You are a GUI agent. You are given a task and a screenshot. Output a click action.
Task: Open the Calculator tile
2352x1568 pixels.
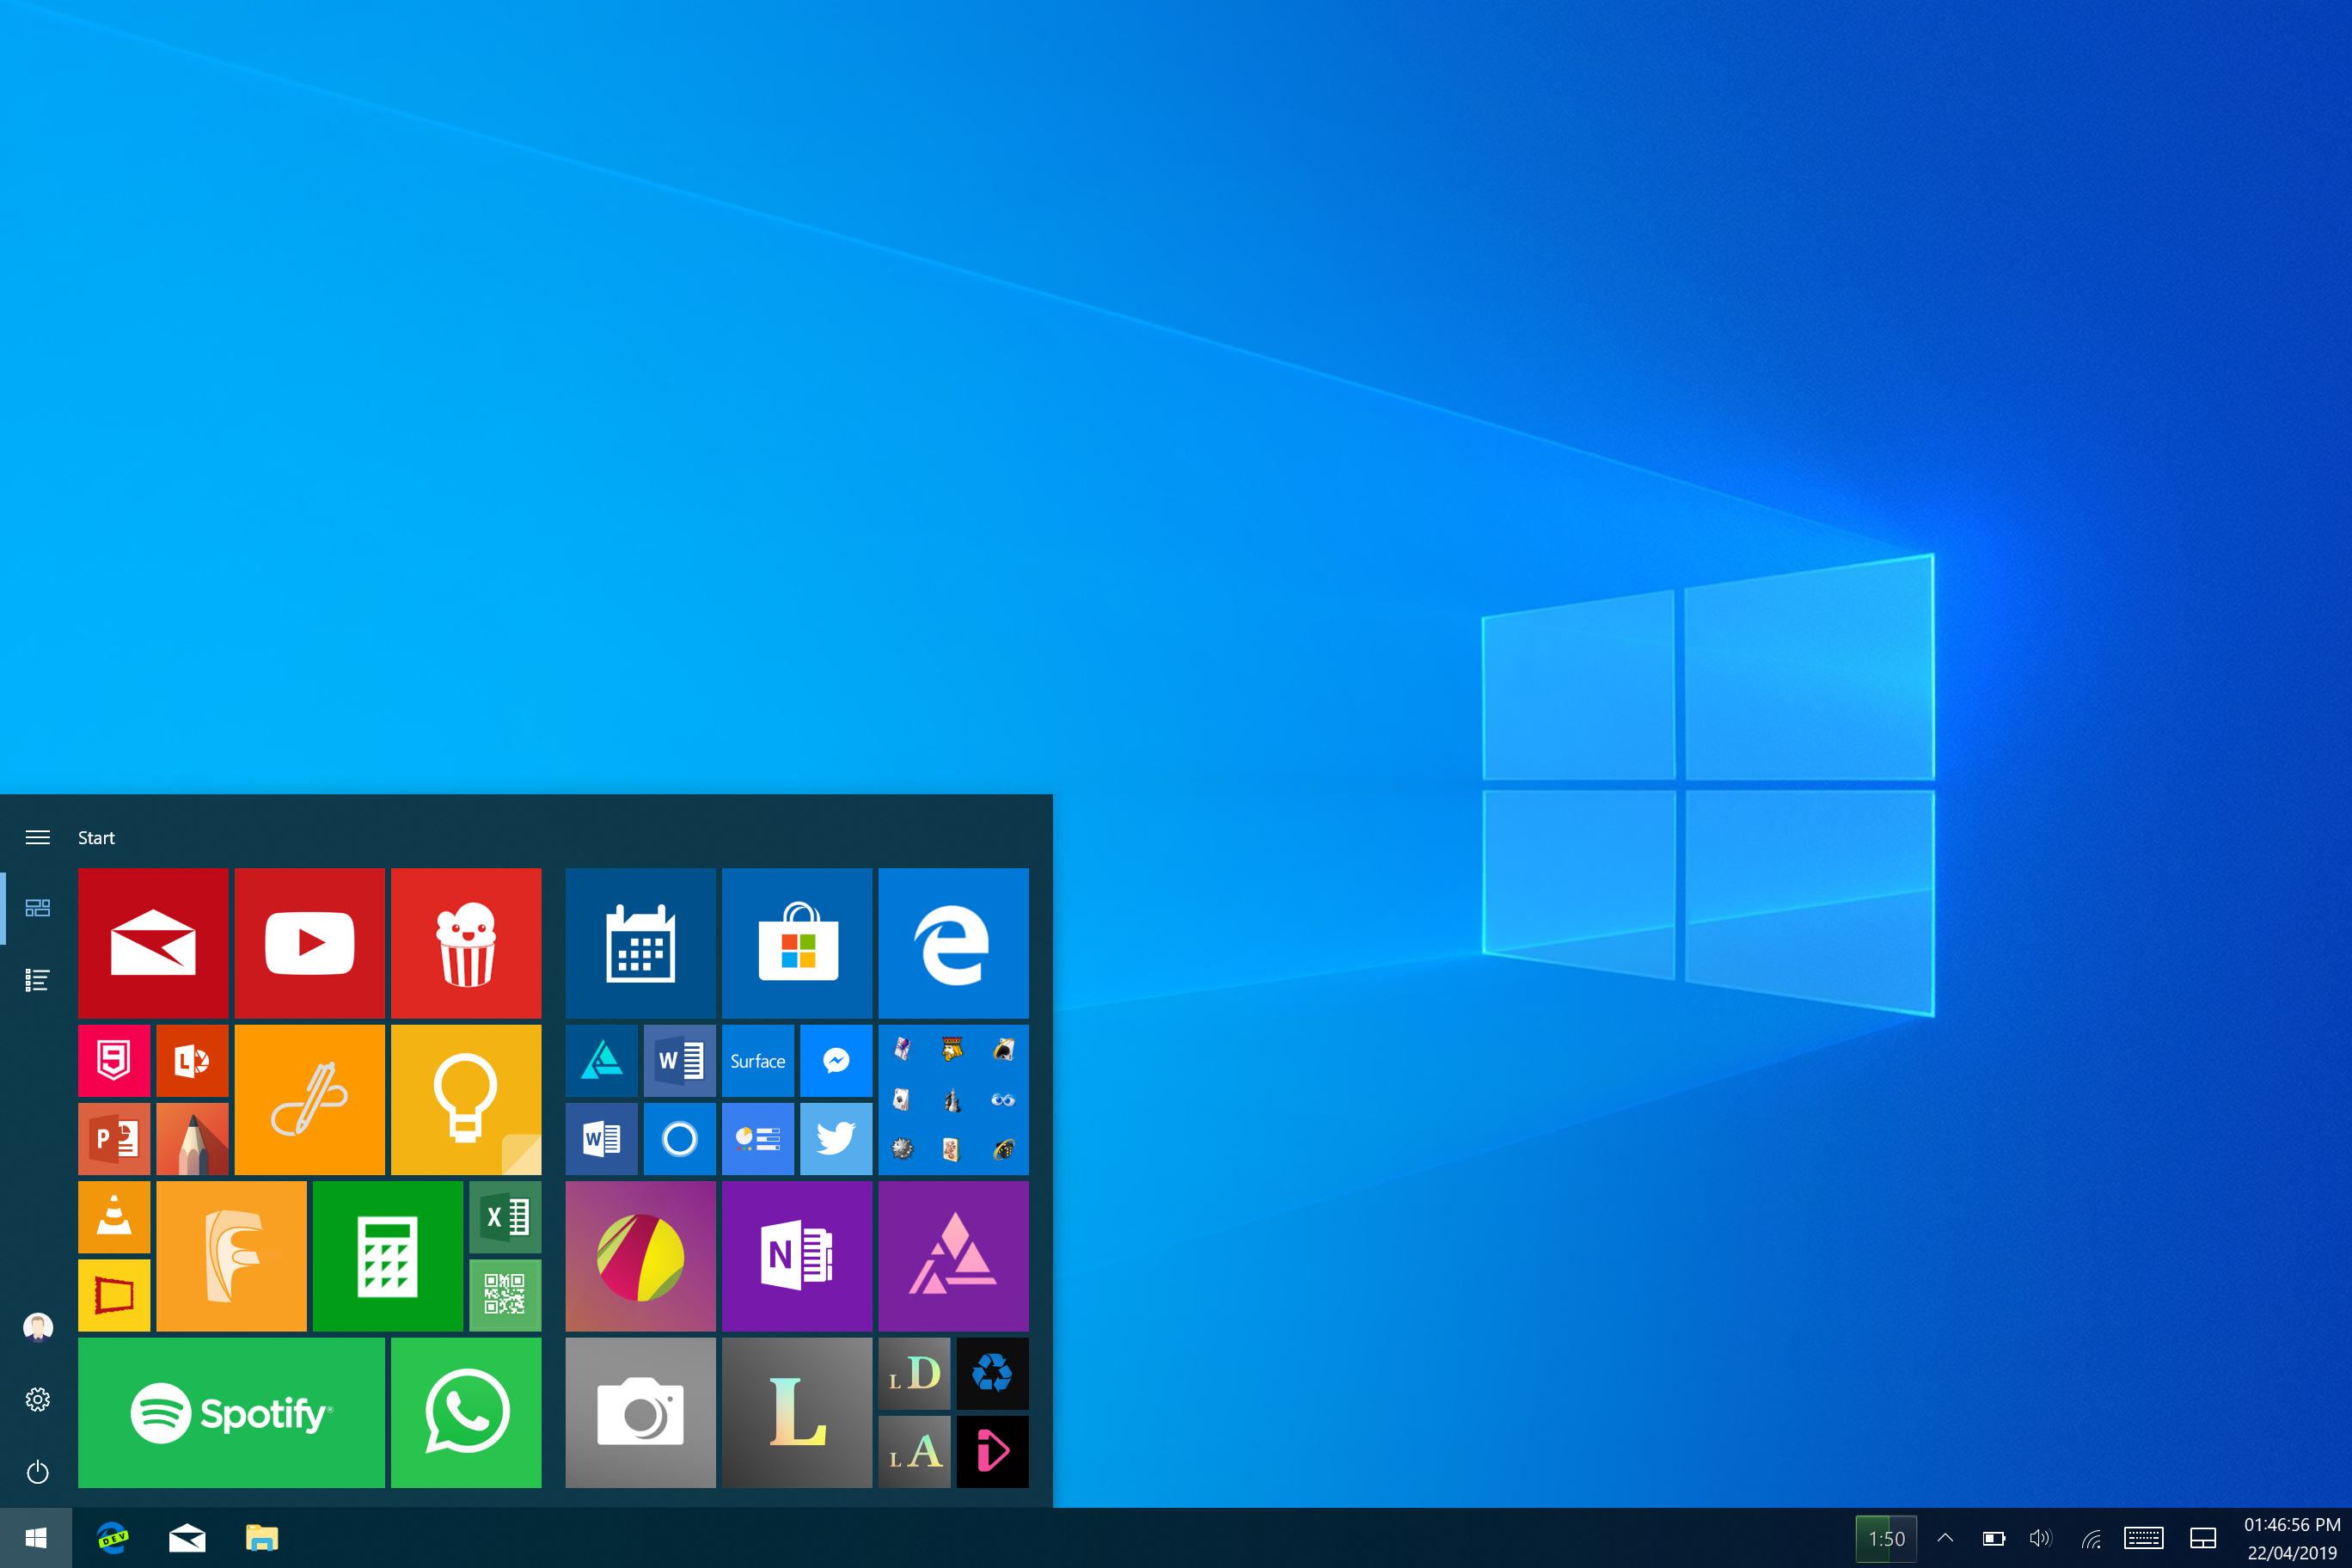[388, 1256]
